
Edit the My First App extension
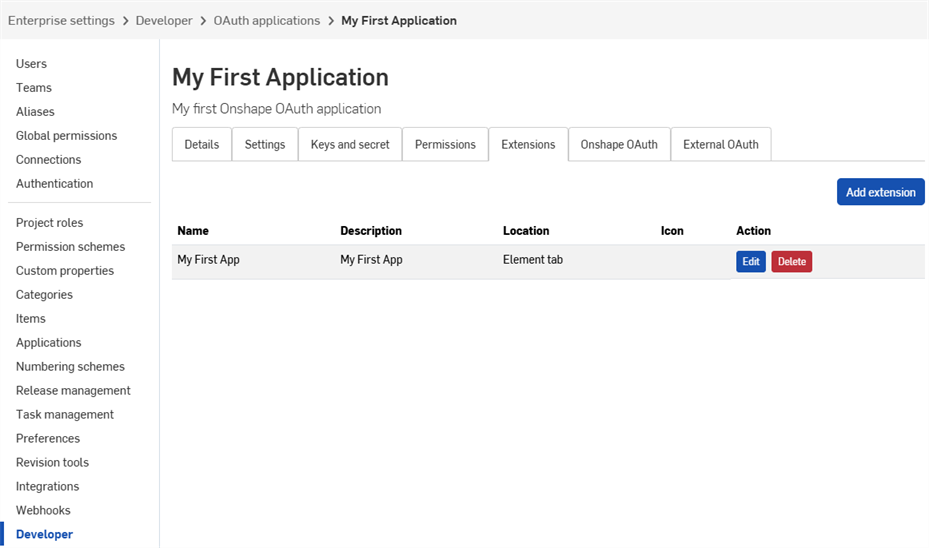pos(751,261)
